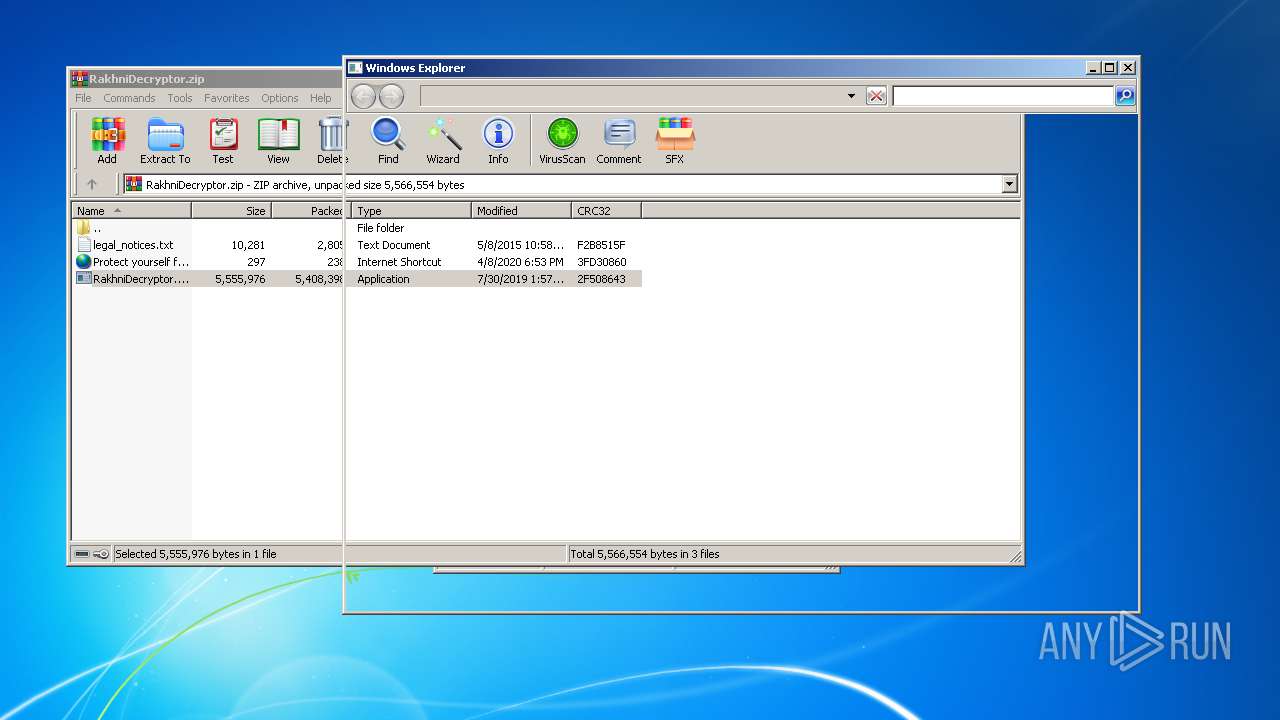1280x720 pixels.
Task: Click 'Total 5,566,554 bytes in 3 files' status
Action: click(x=645, y=554)
